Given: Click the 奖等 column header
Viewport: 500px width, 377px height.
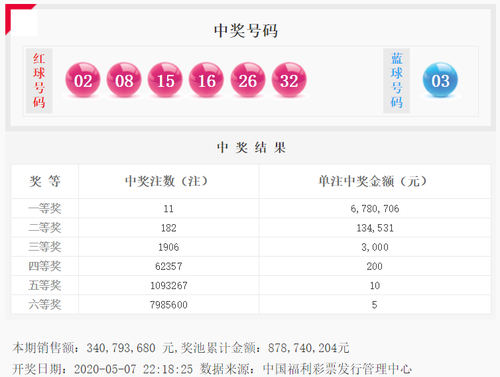Looking at the screenshot, I should 45,181.
